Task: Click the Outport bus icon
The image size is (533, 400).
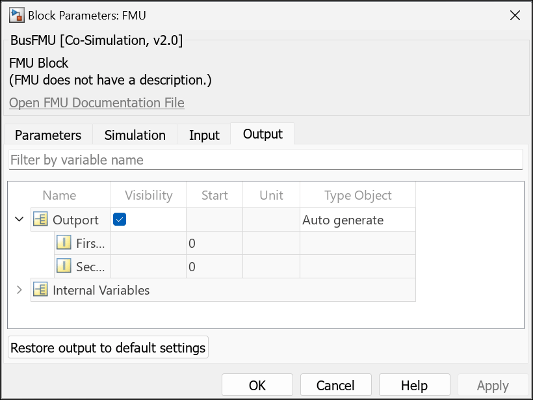Action: 40,219
